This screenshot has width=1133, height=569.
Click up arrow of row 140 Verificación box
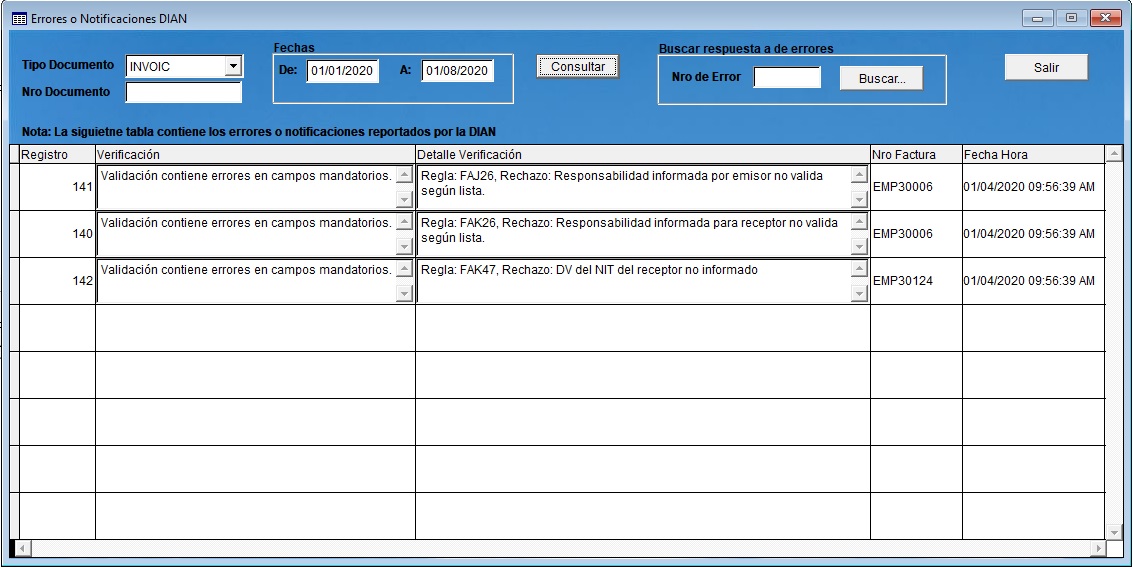405,222
